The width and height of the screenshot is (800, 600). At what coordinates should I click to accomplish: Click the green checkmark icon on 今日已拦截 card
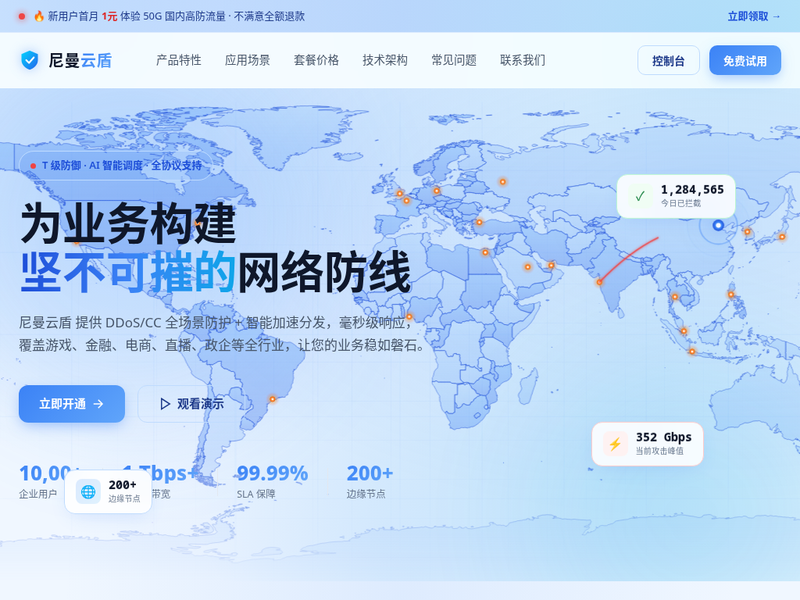pyautogui.click(x=640, y=196)
